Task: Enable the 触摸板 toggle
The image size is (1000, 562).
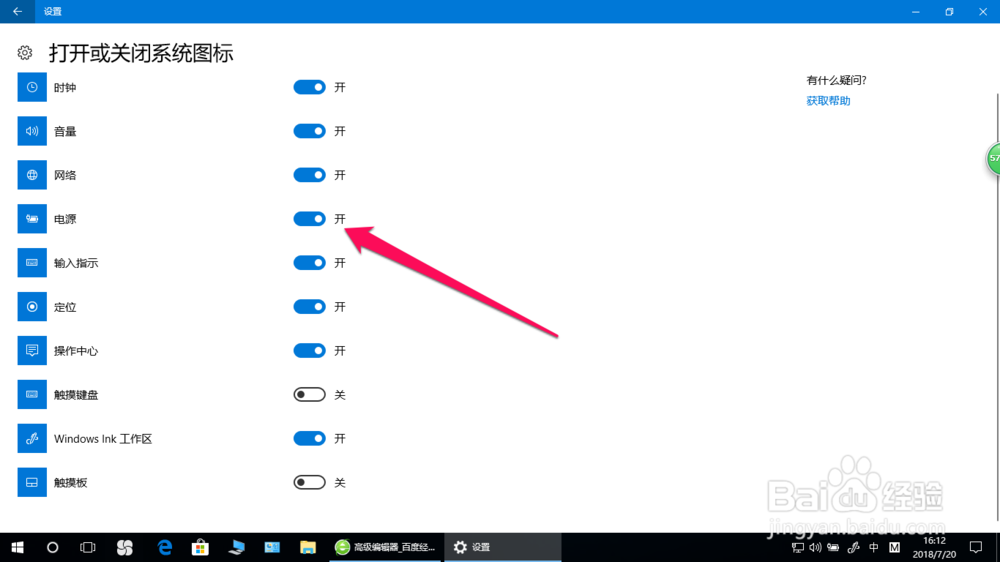Action: point(309,482)
